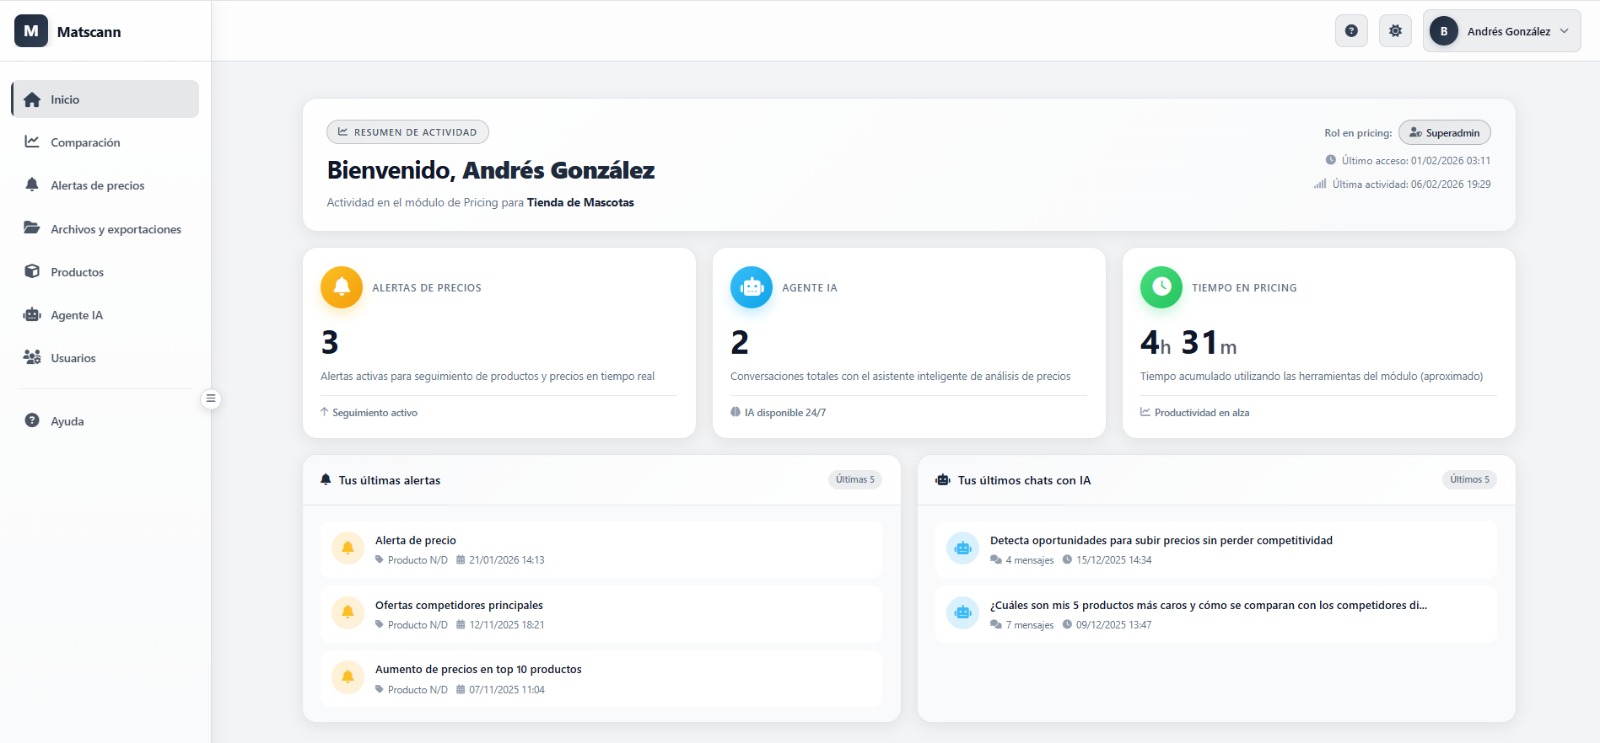Click 7 mensajes under second chat
This screenshot has height=743, width=1600.
point(1029,625)
